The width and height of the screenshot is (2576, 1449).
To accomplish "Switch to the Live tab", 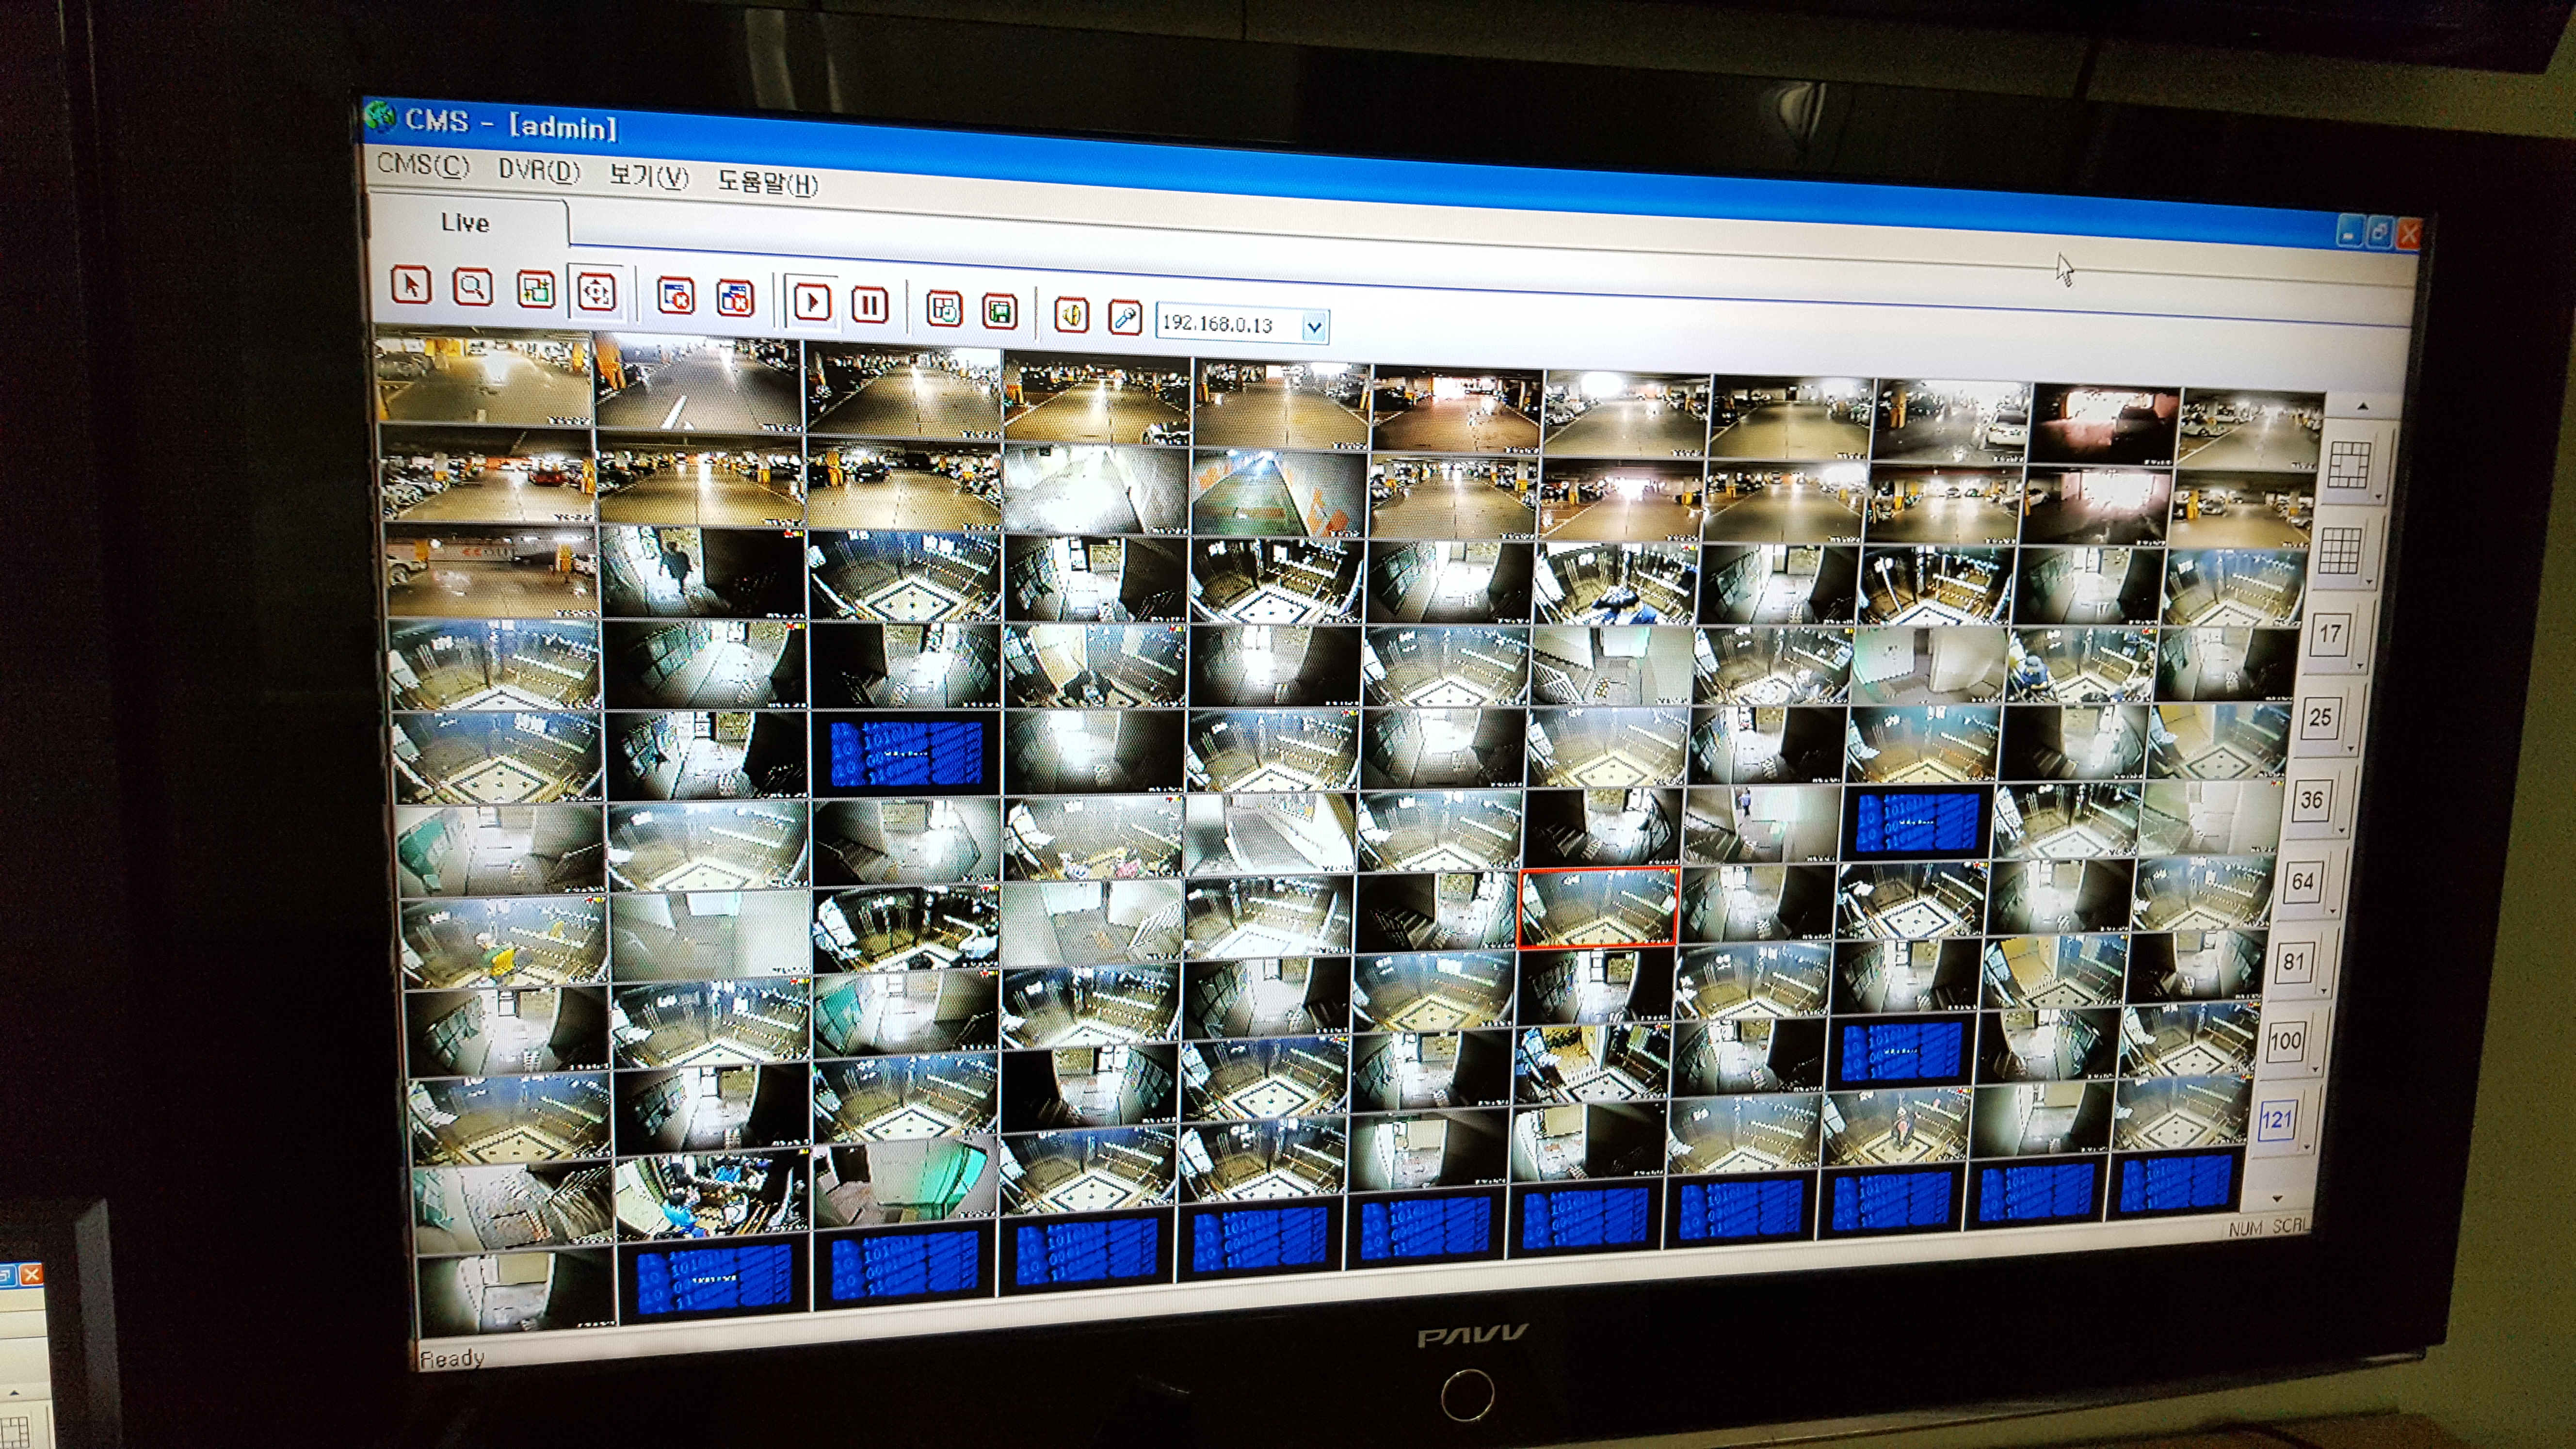I will [465, 222].
